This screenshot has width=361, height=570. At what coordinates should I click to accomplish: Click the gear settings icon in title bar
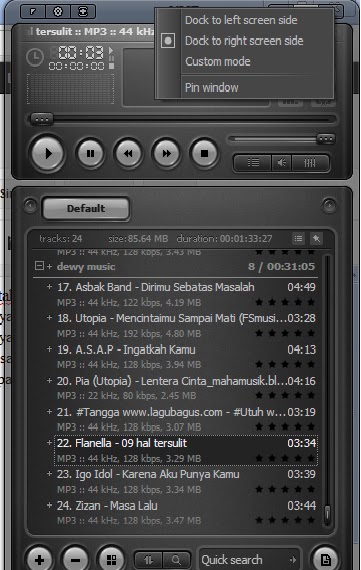58,12
